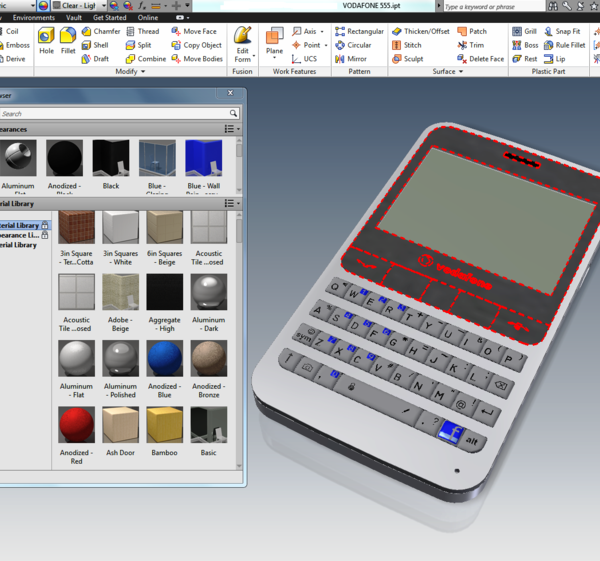Click the search magnifier icon

pos(233,113)
